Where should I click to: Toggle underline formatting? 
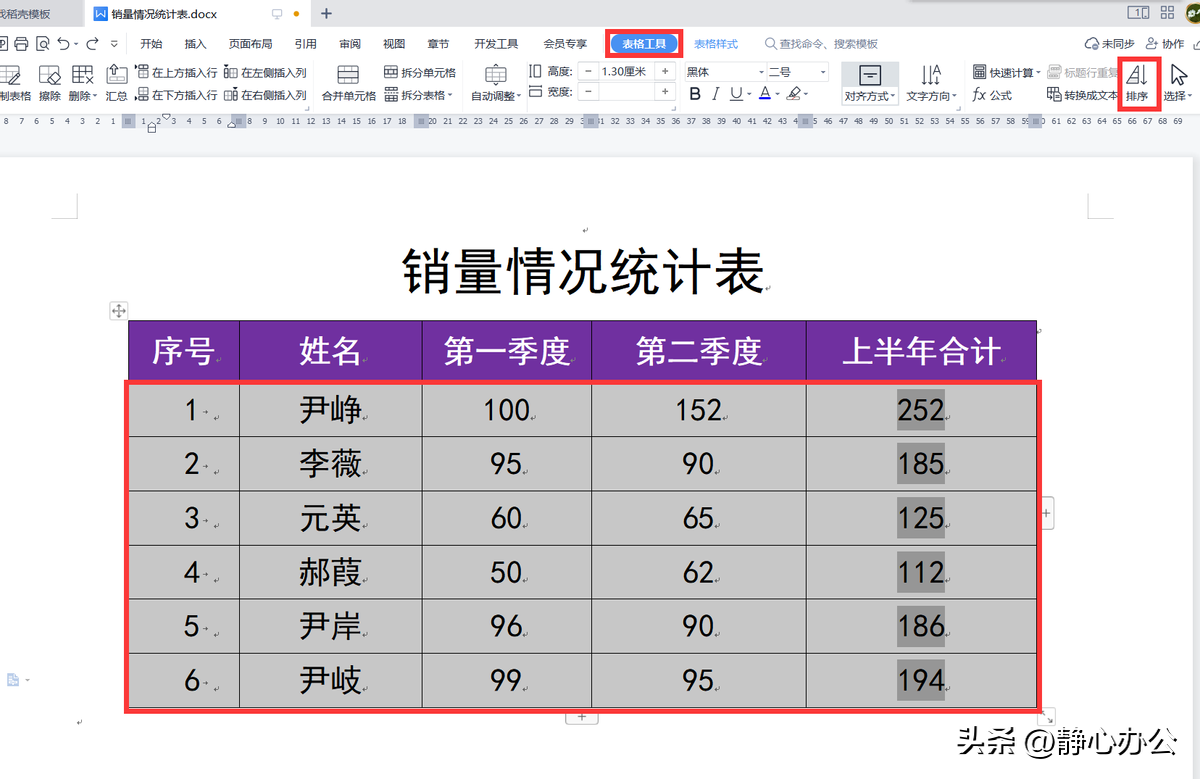point(736,94)
